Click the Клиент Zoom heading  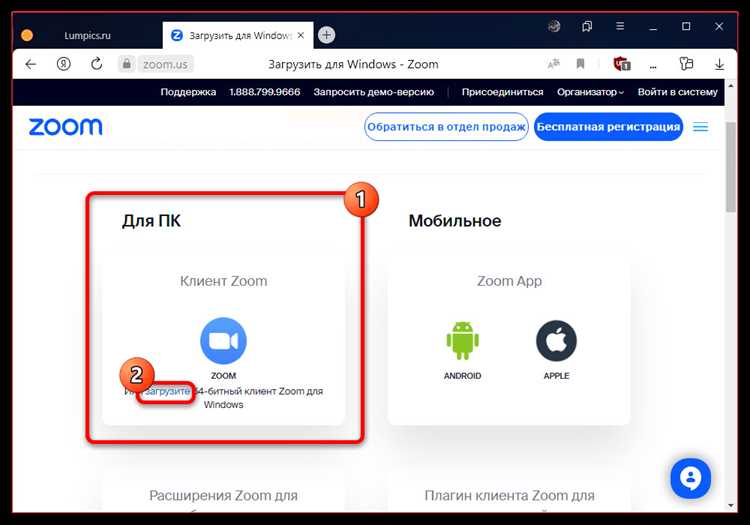[223, 281]
